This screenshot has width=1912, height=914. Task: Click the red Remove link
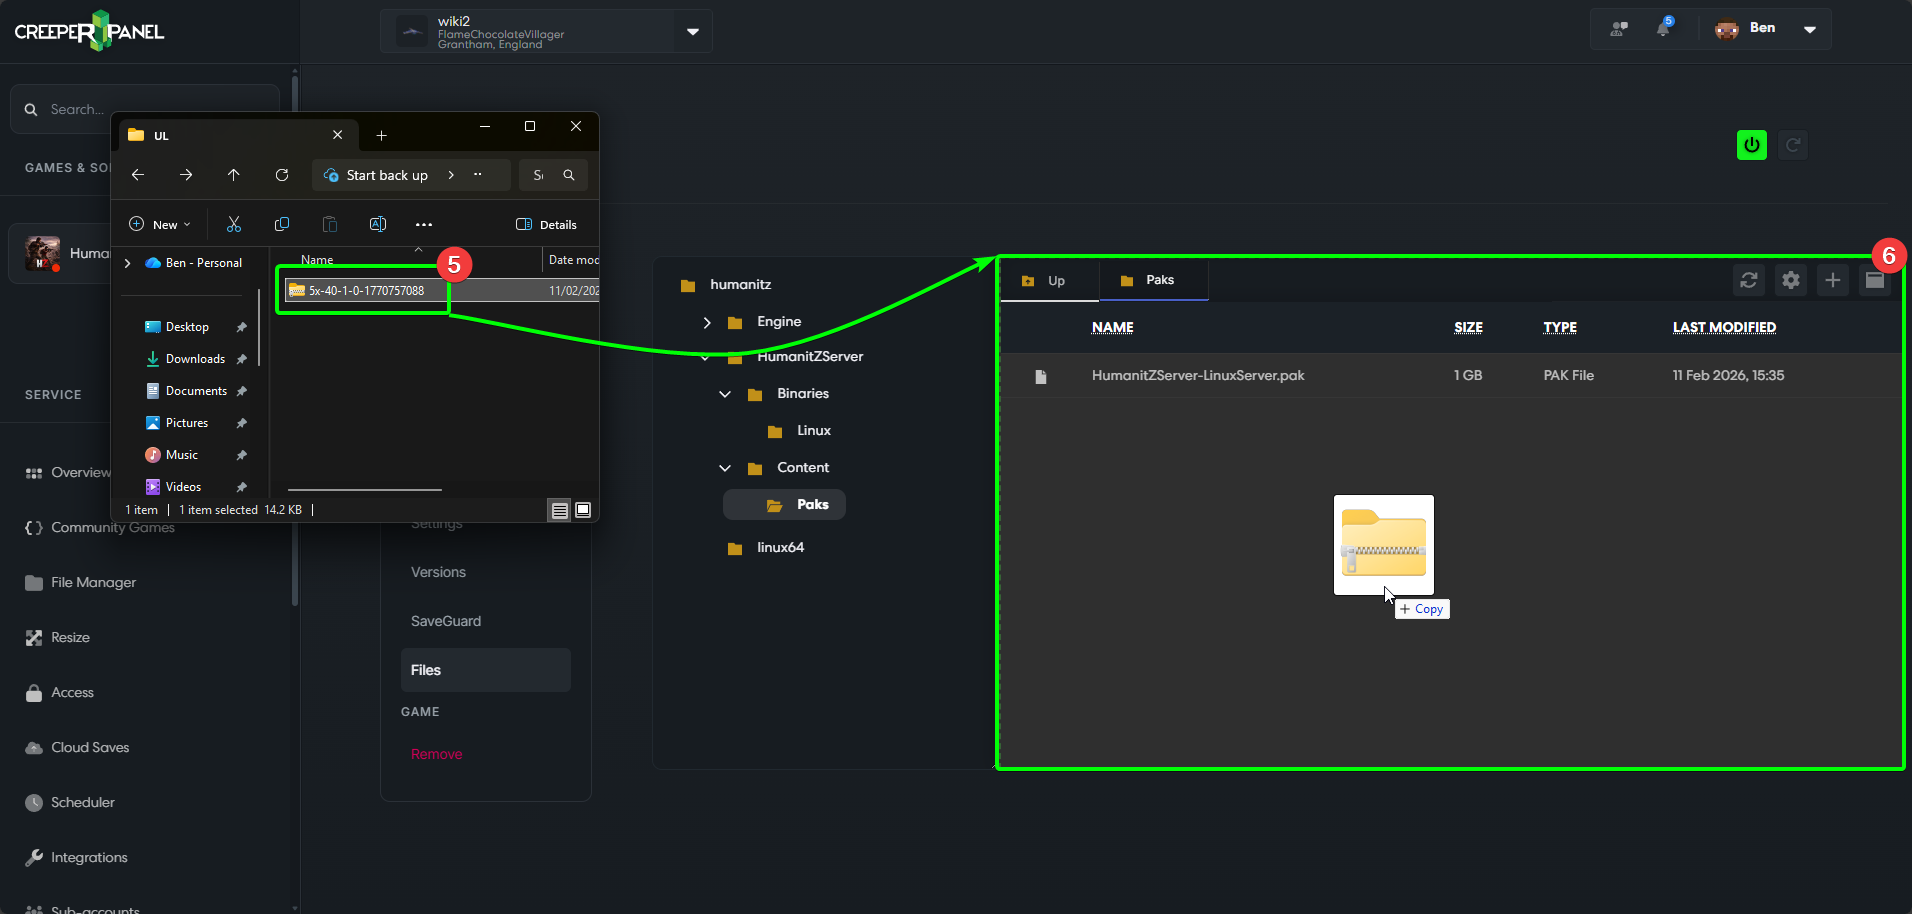pos(436,754)
